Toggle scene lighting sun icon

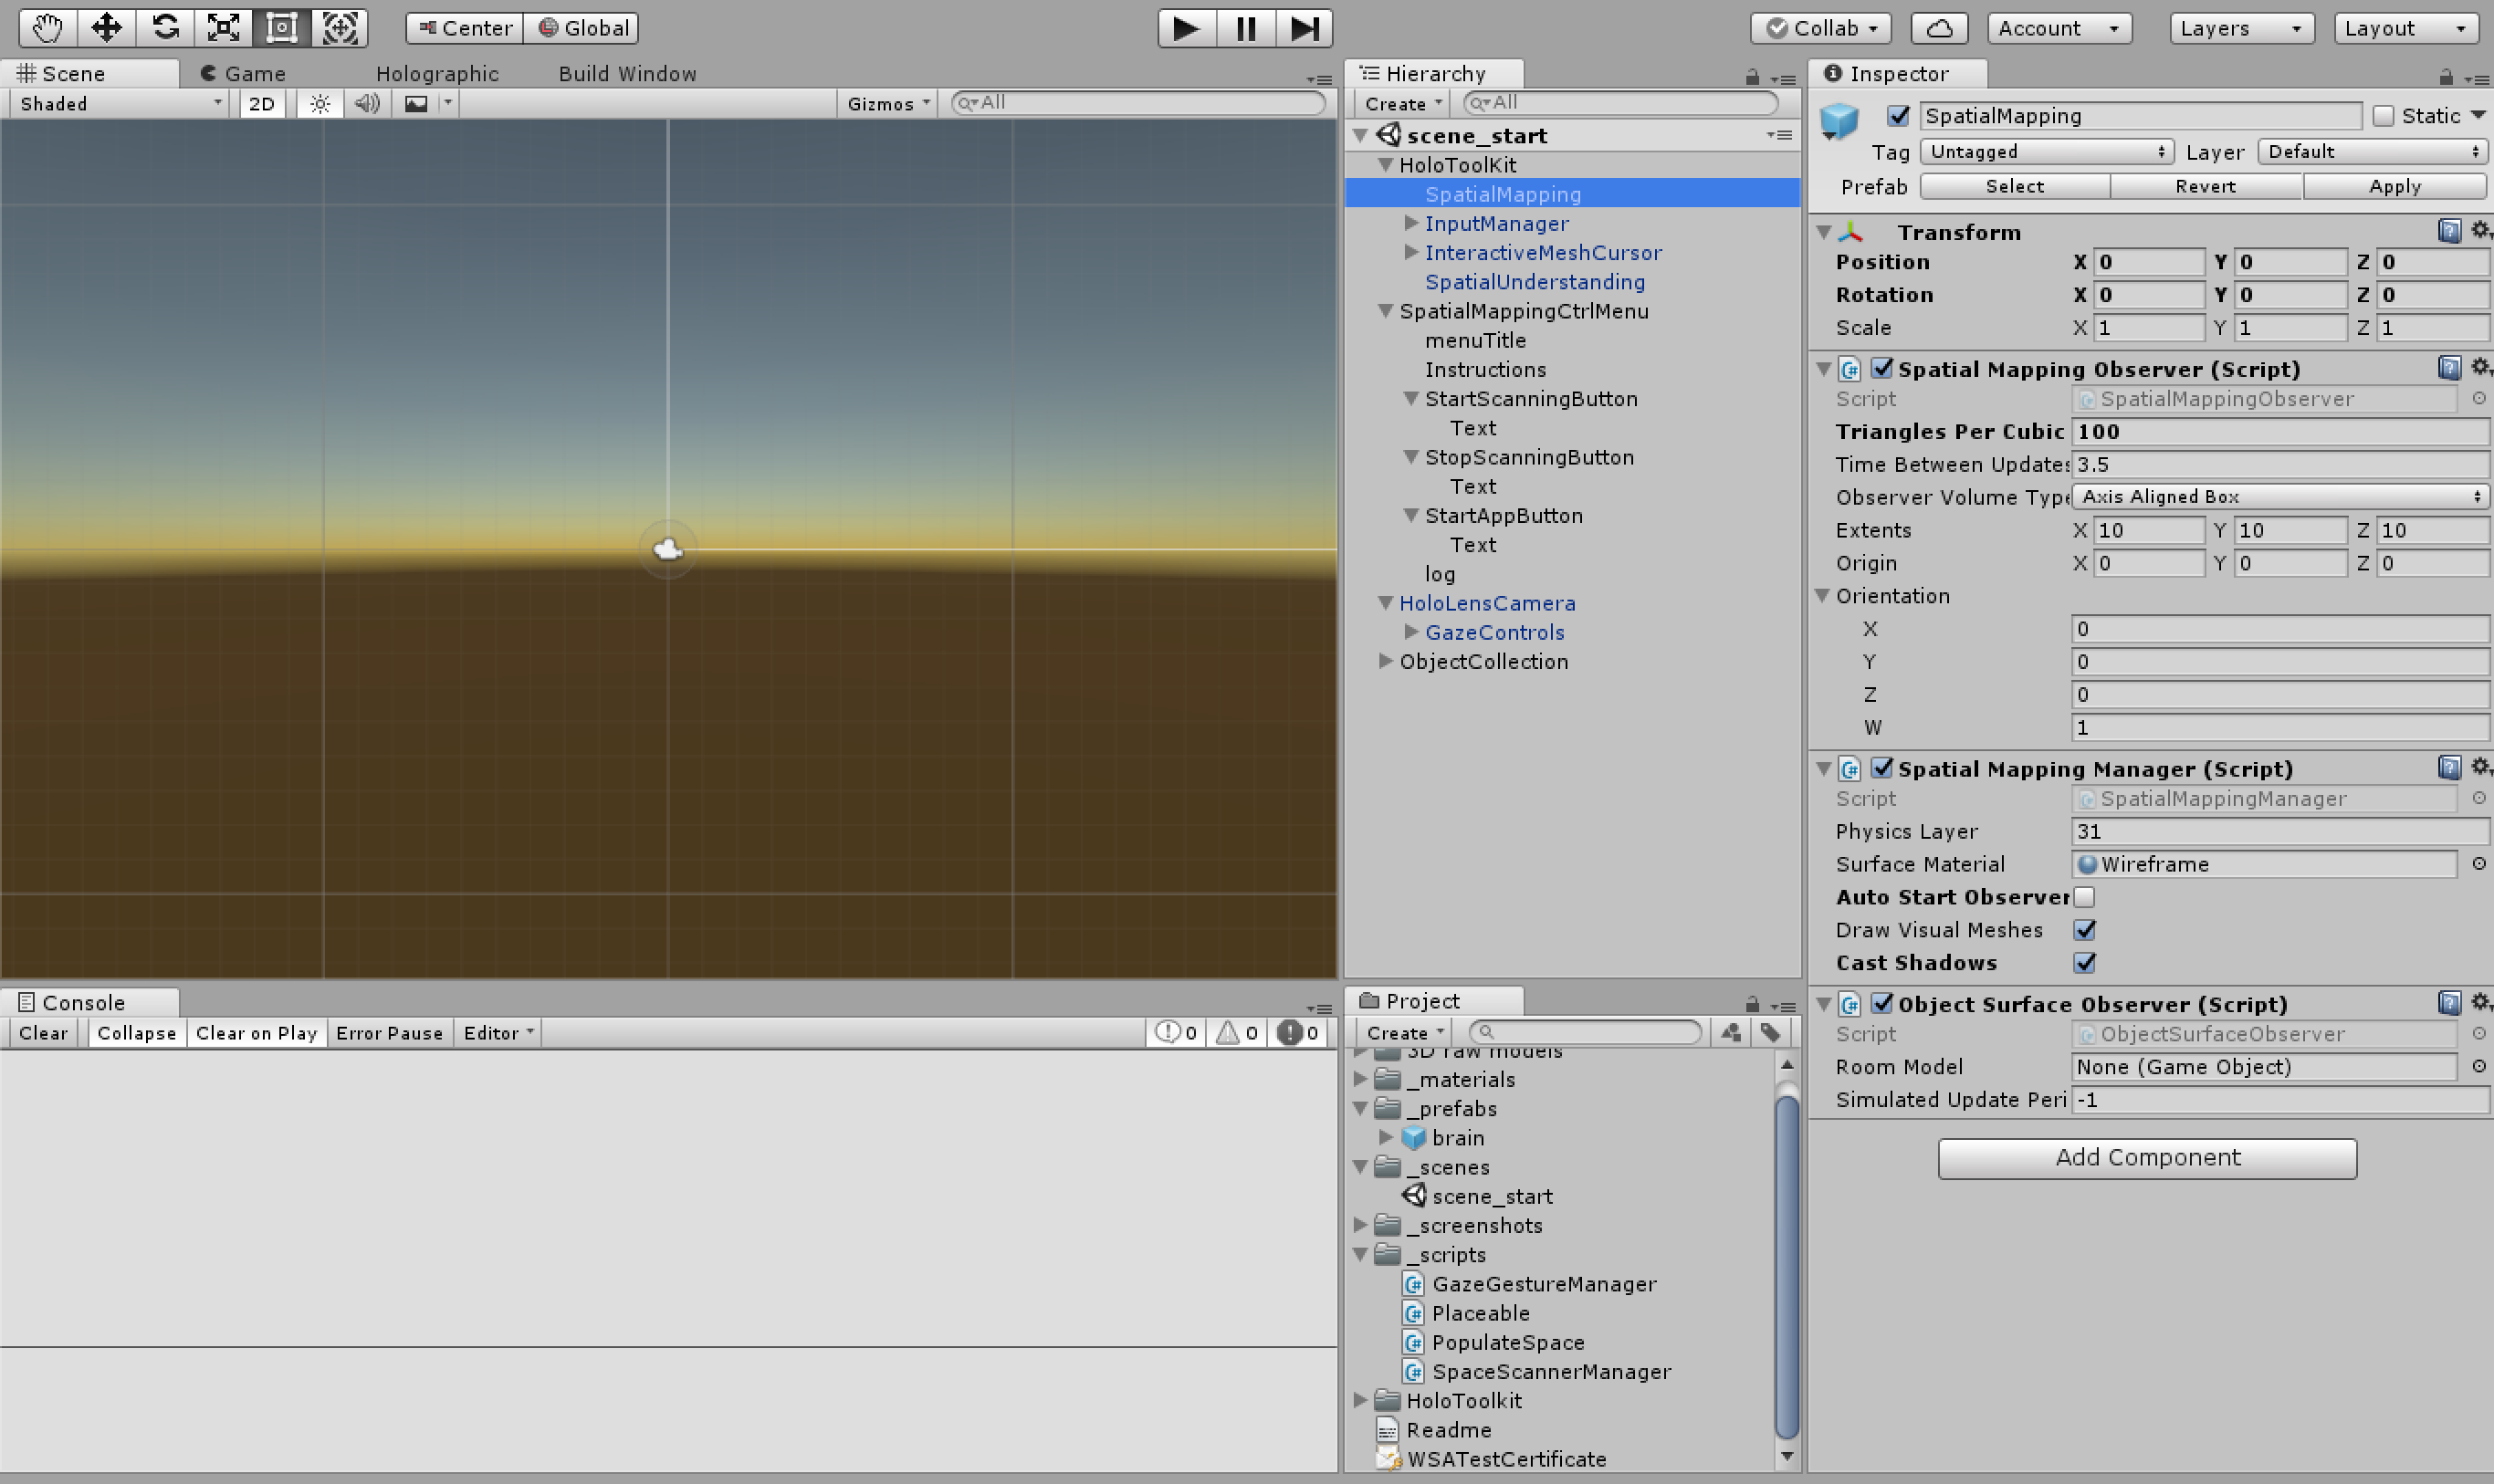pos(320,104)
